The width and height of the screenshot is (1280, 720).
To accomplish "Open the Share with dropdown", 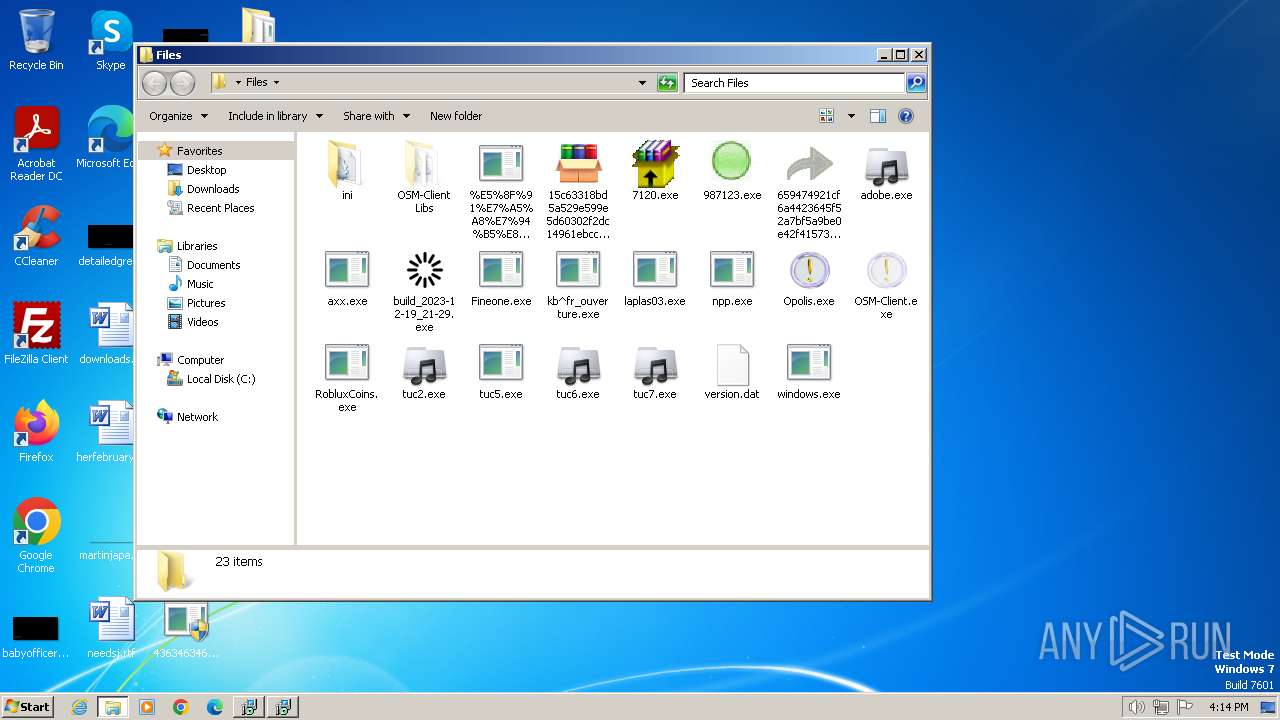I will coord(376,116).
